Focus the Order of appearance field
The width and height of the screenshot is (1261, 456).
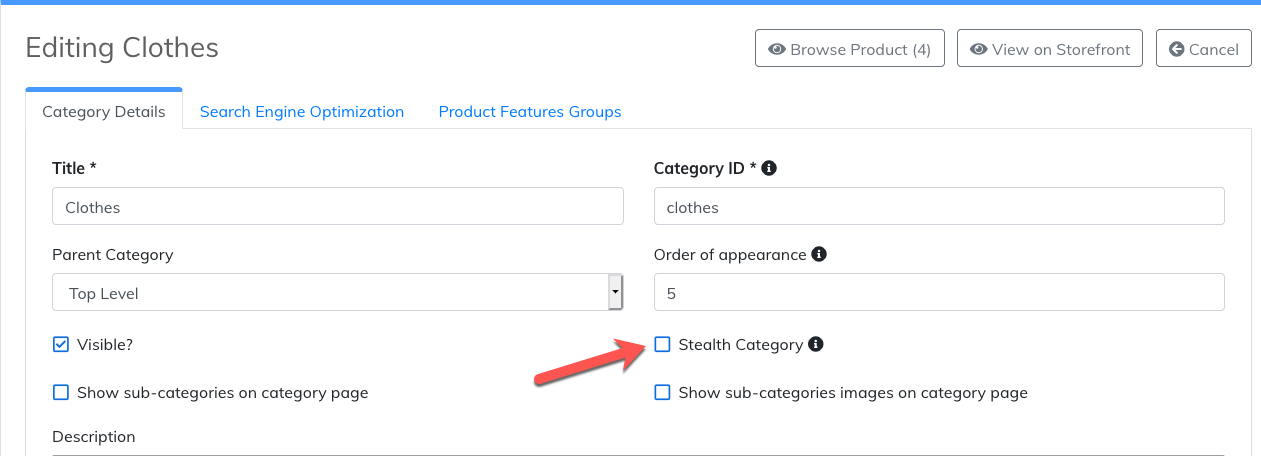tap(939, 293)
